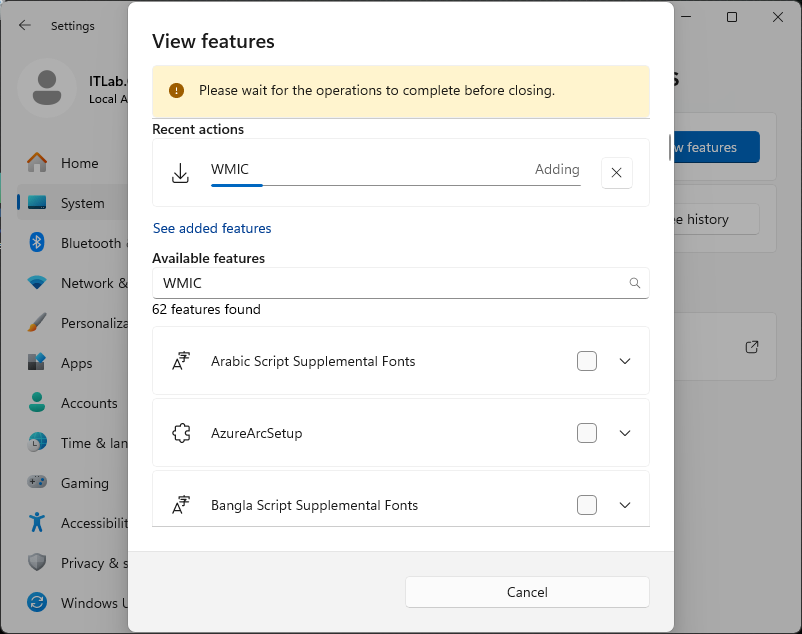
Task: Expand Arabic Script Supplemental Fonts details
Action: tap(625, 361)
